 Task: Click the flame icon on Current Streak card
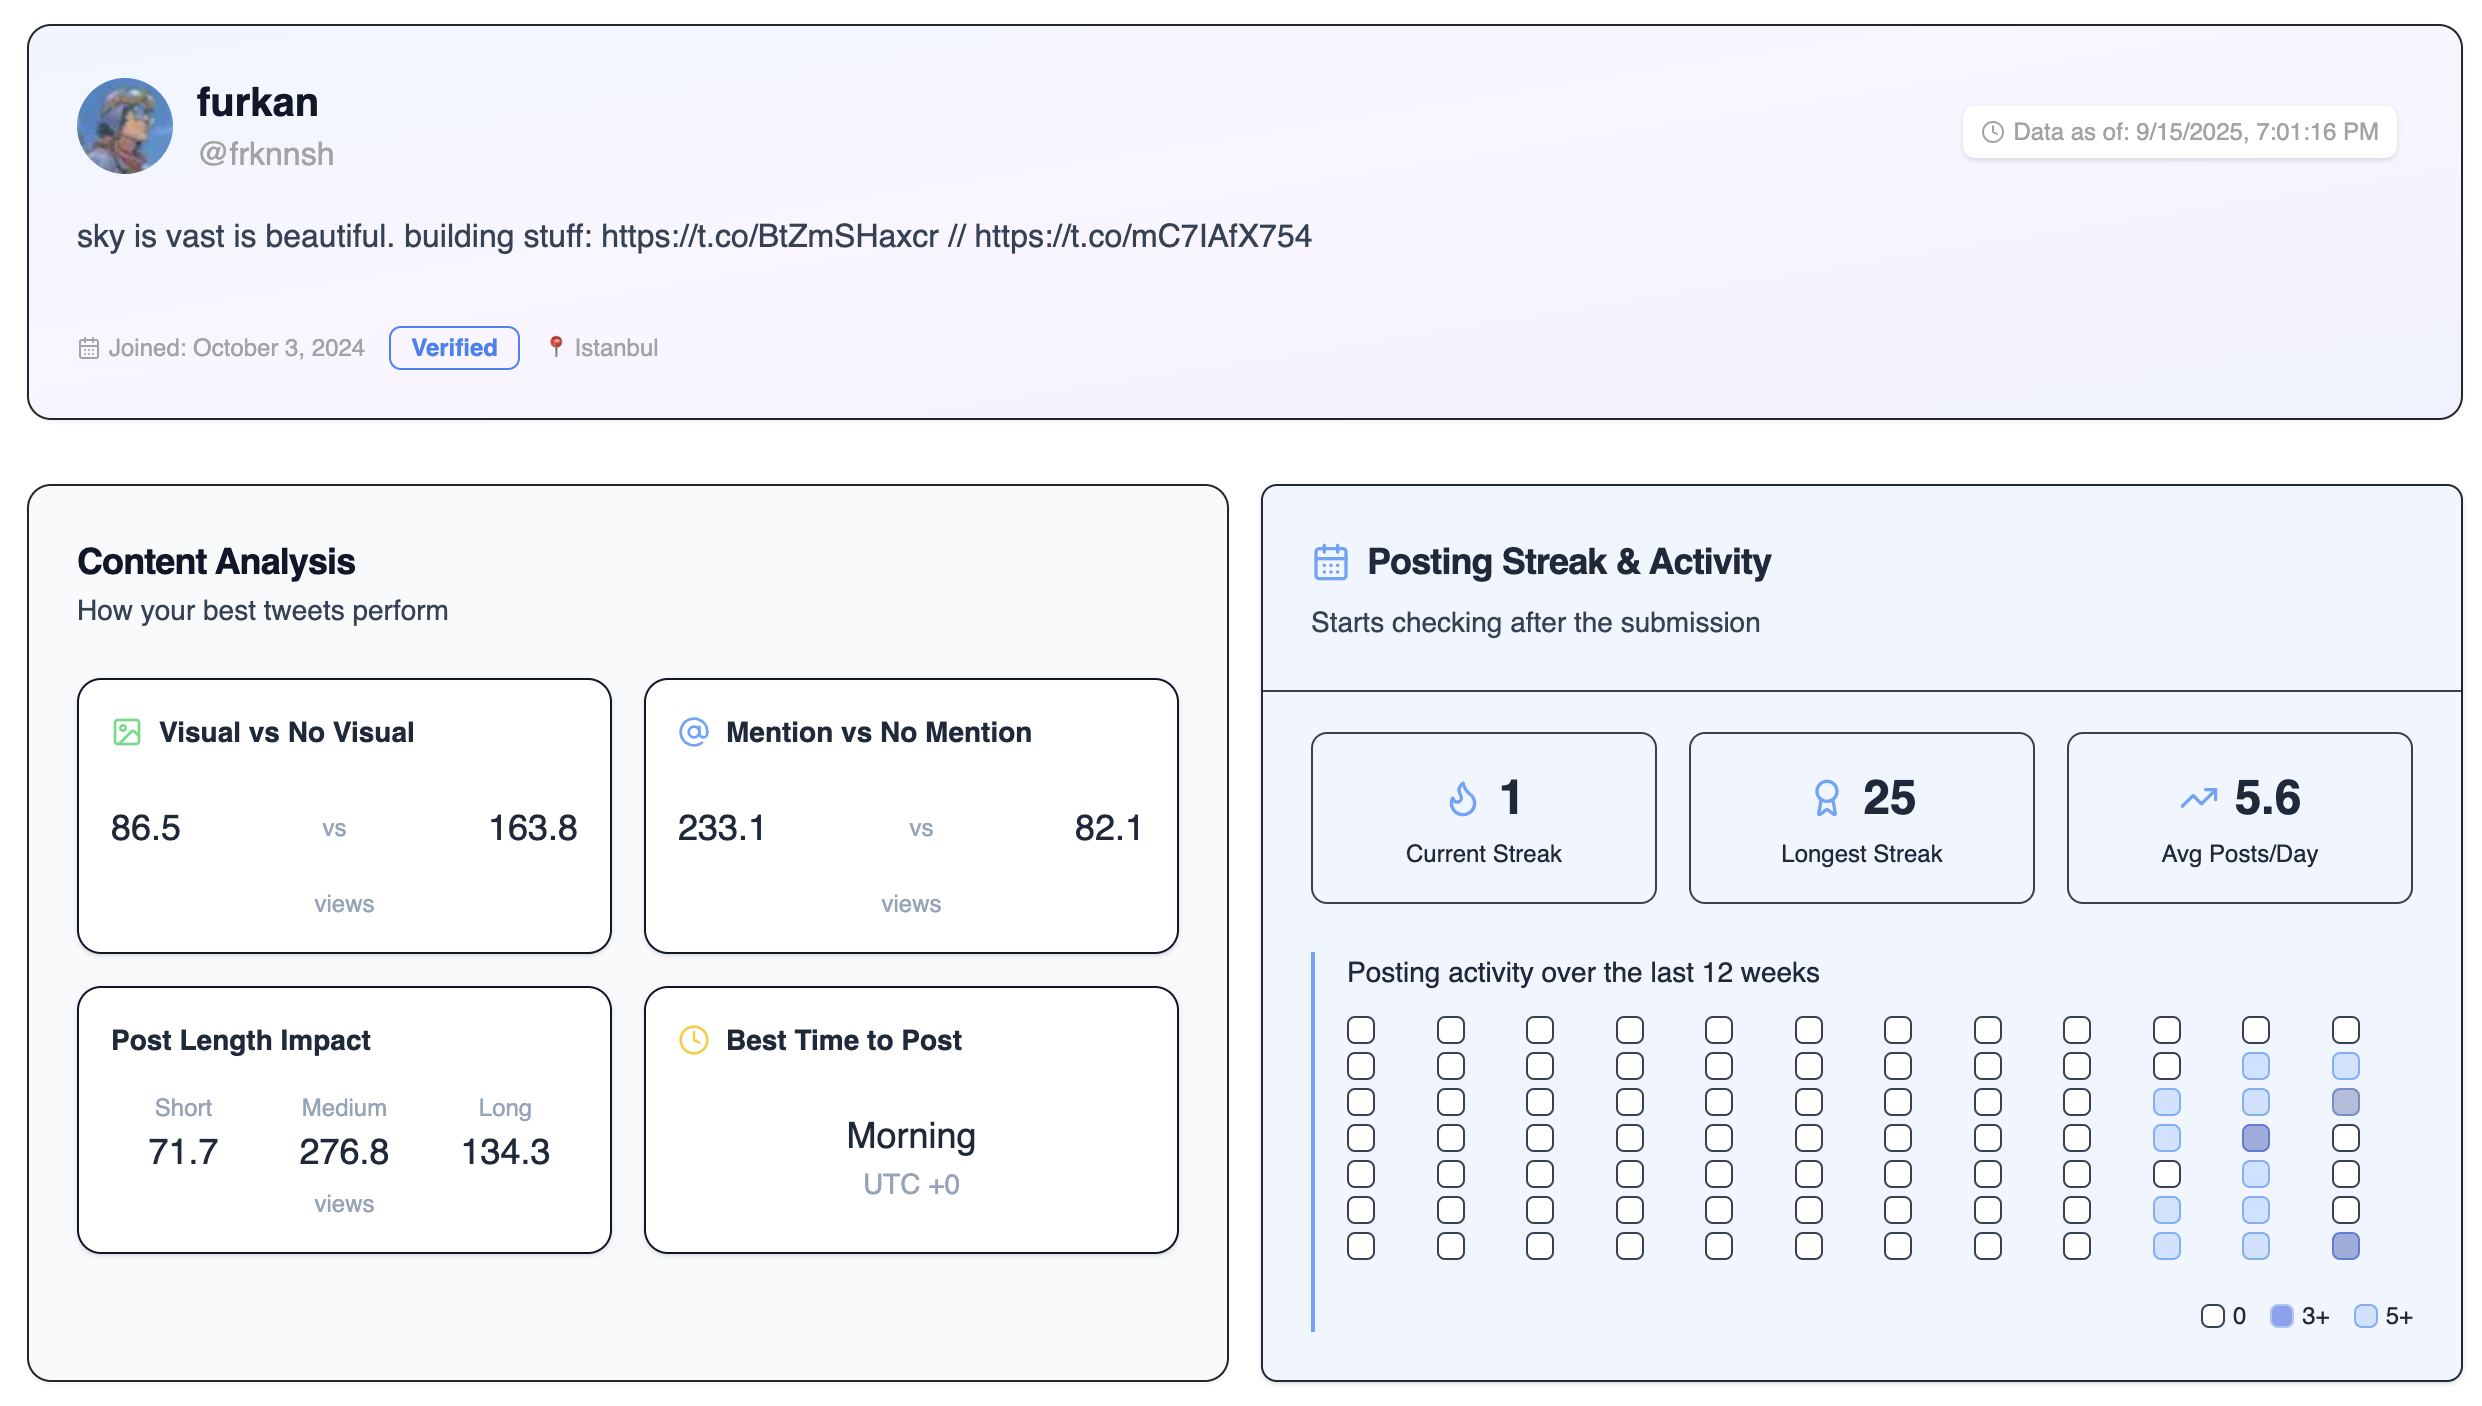coord(1461,798)
